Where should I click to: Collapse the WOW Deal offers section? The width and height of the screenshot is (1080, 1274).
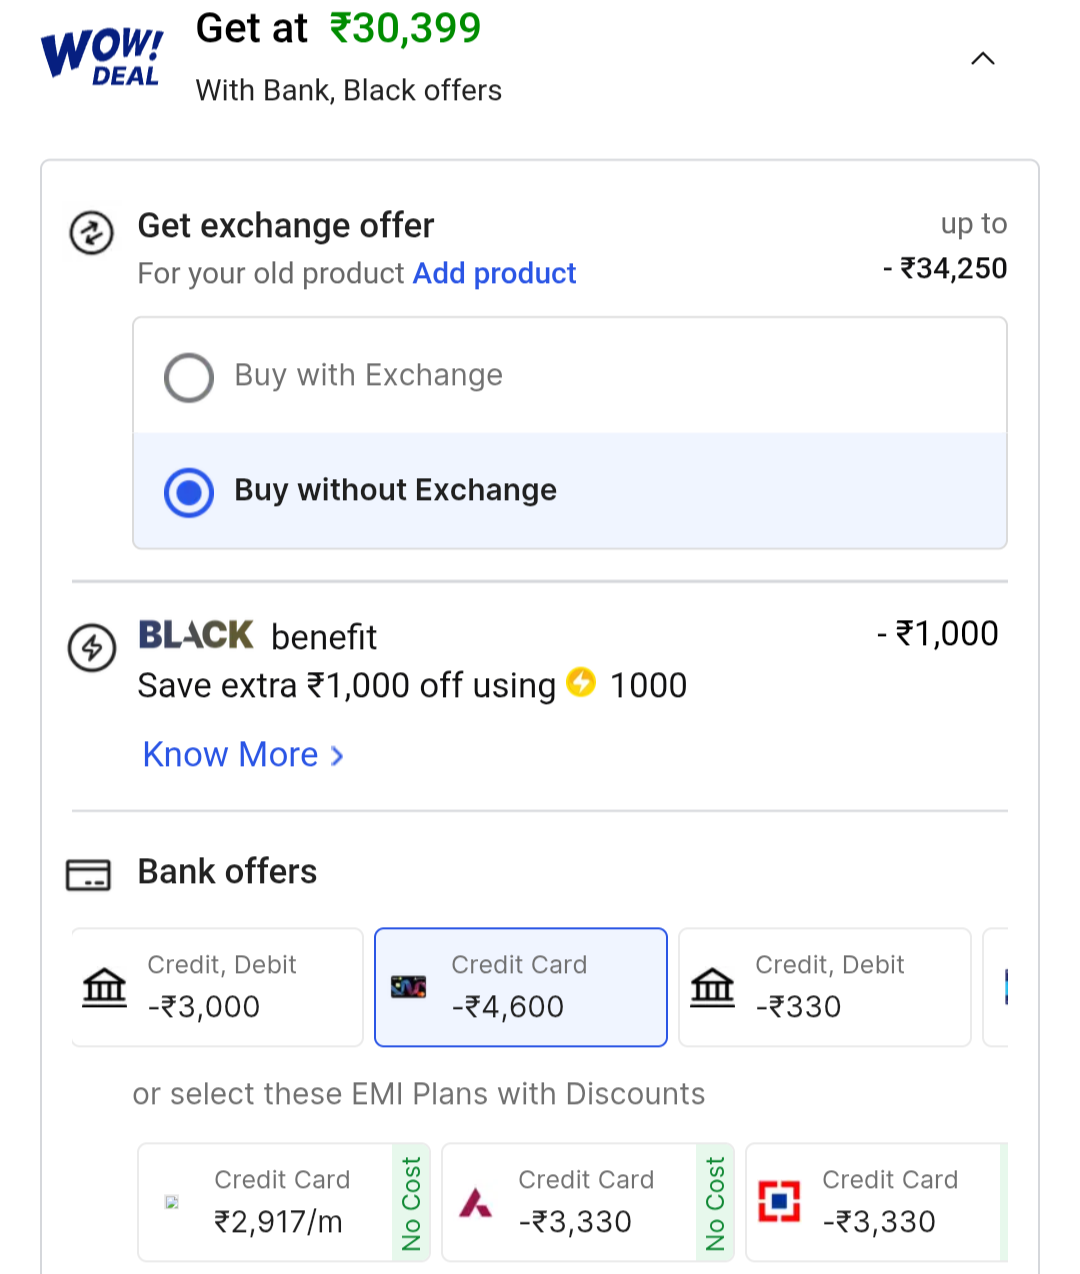(983, 59)
